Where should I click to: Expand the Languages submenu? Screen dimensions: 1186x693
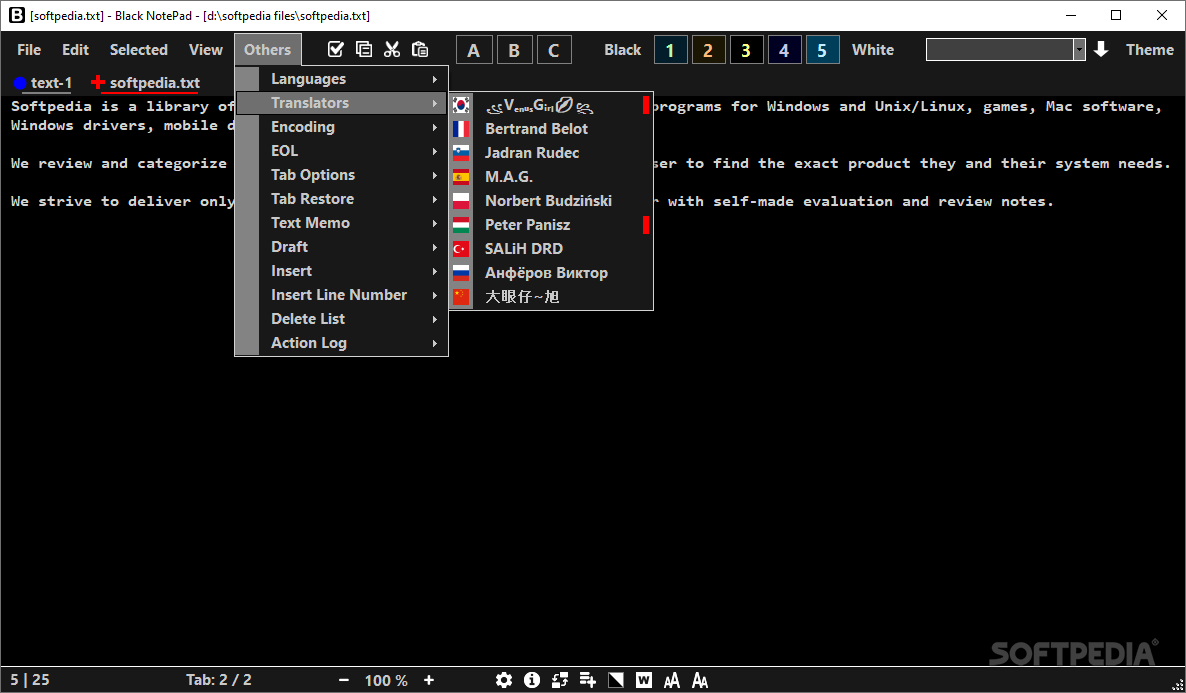(342, 79)
